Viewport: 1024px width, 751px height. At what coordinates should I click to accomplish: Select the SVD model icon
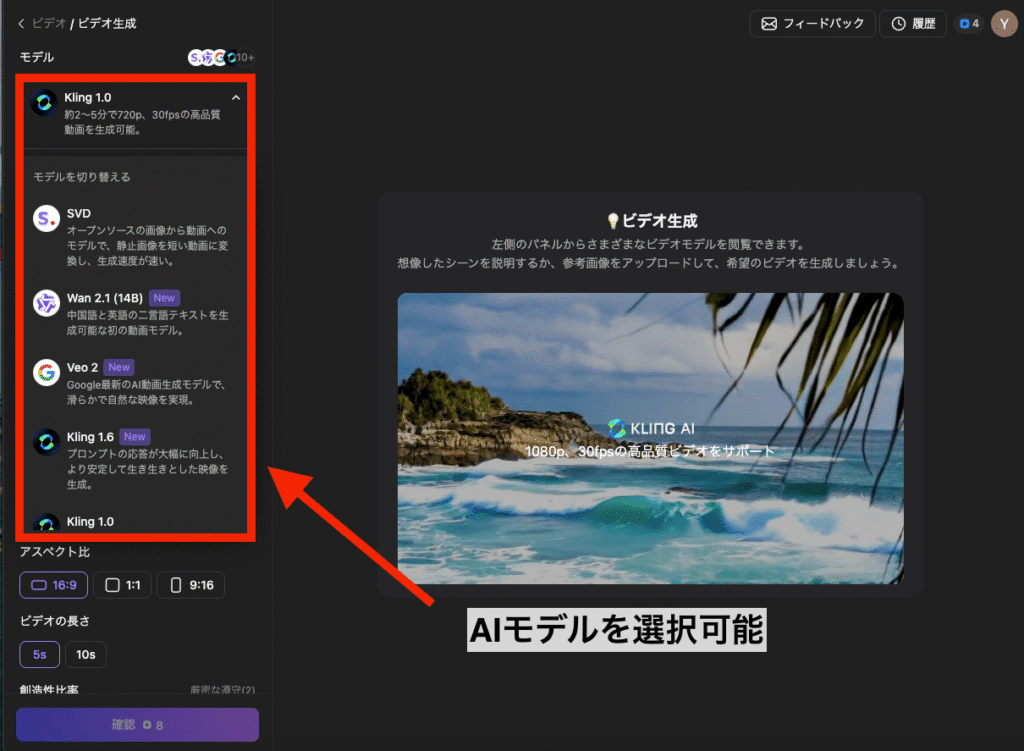click(46, 218)
